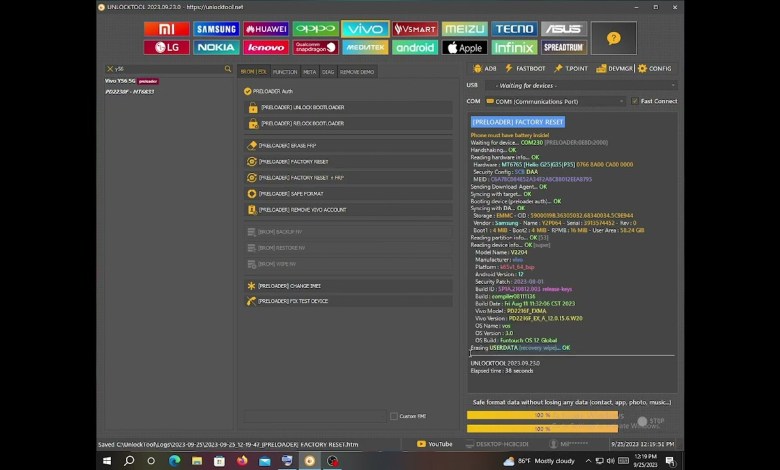This screenshot has height=470, width=780.
Task: Run PRELOADER Unlock Bootloader
Action: click(348, 107)
